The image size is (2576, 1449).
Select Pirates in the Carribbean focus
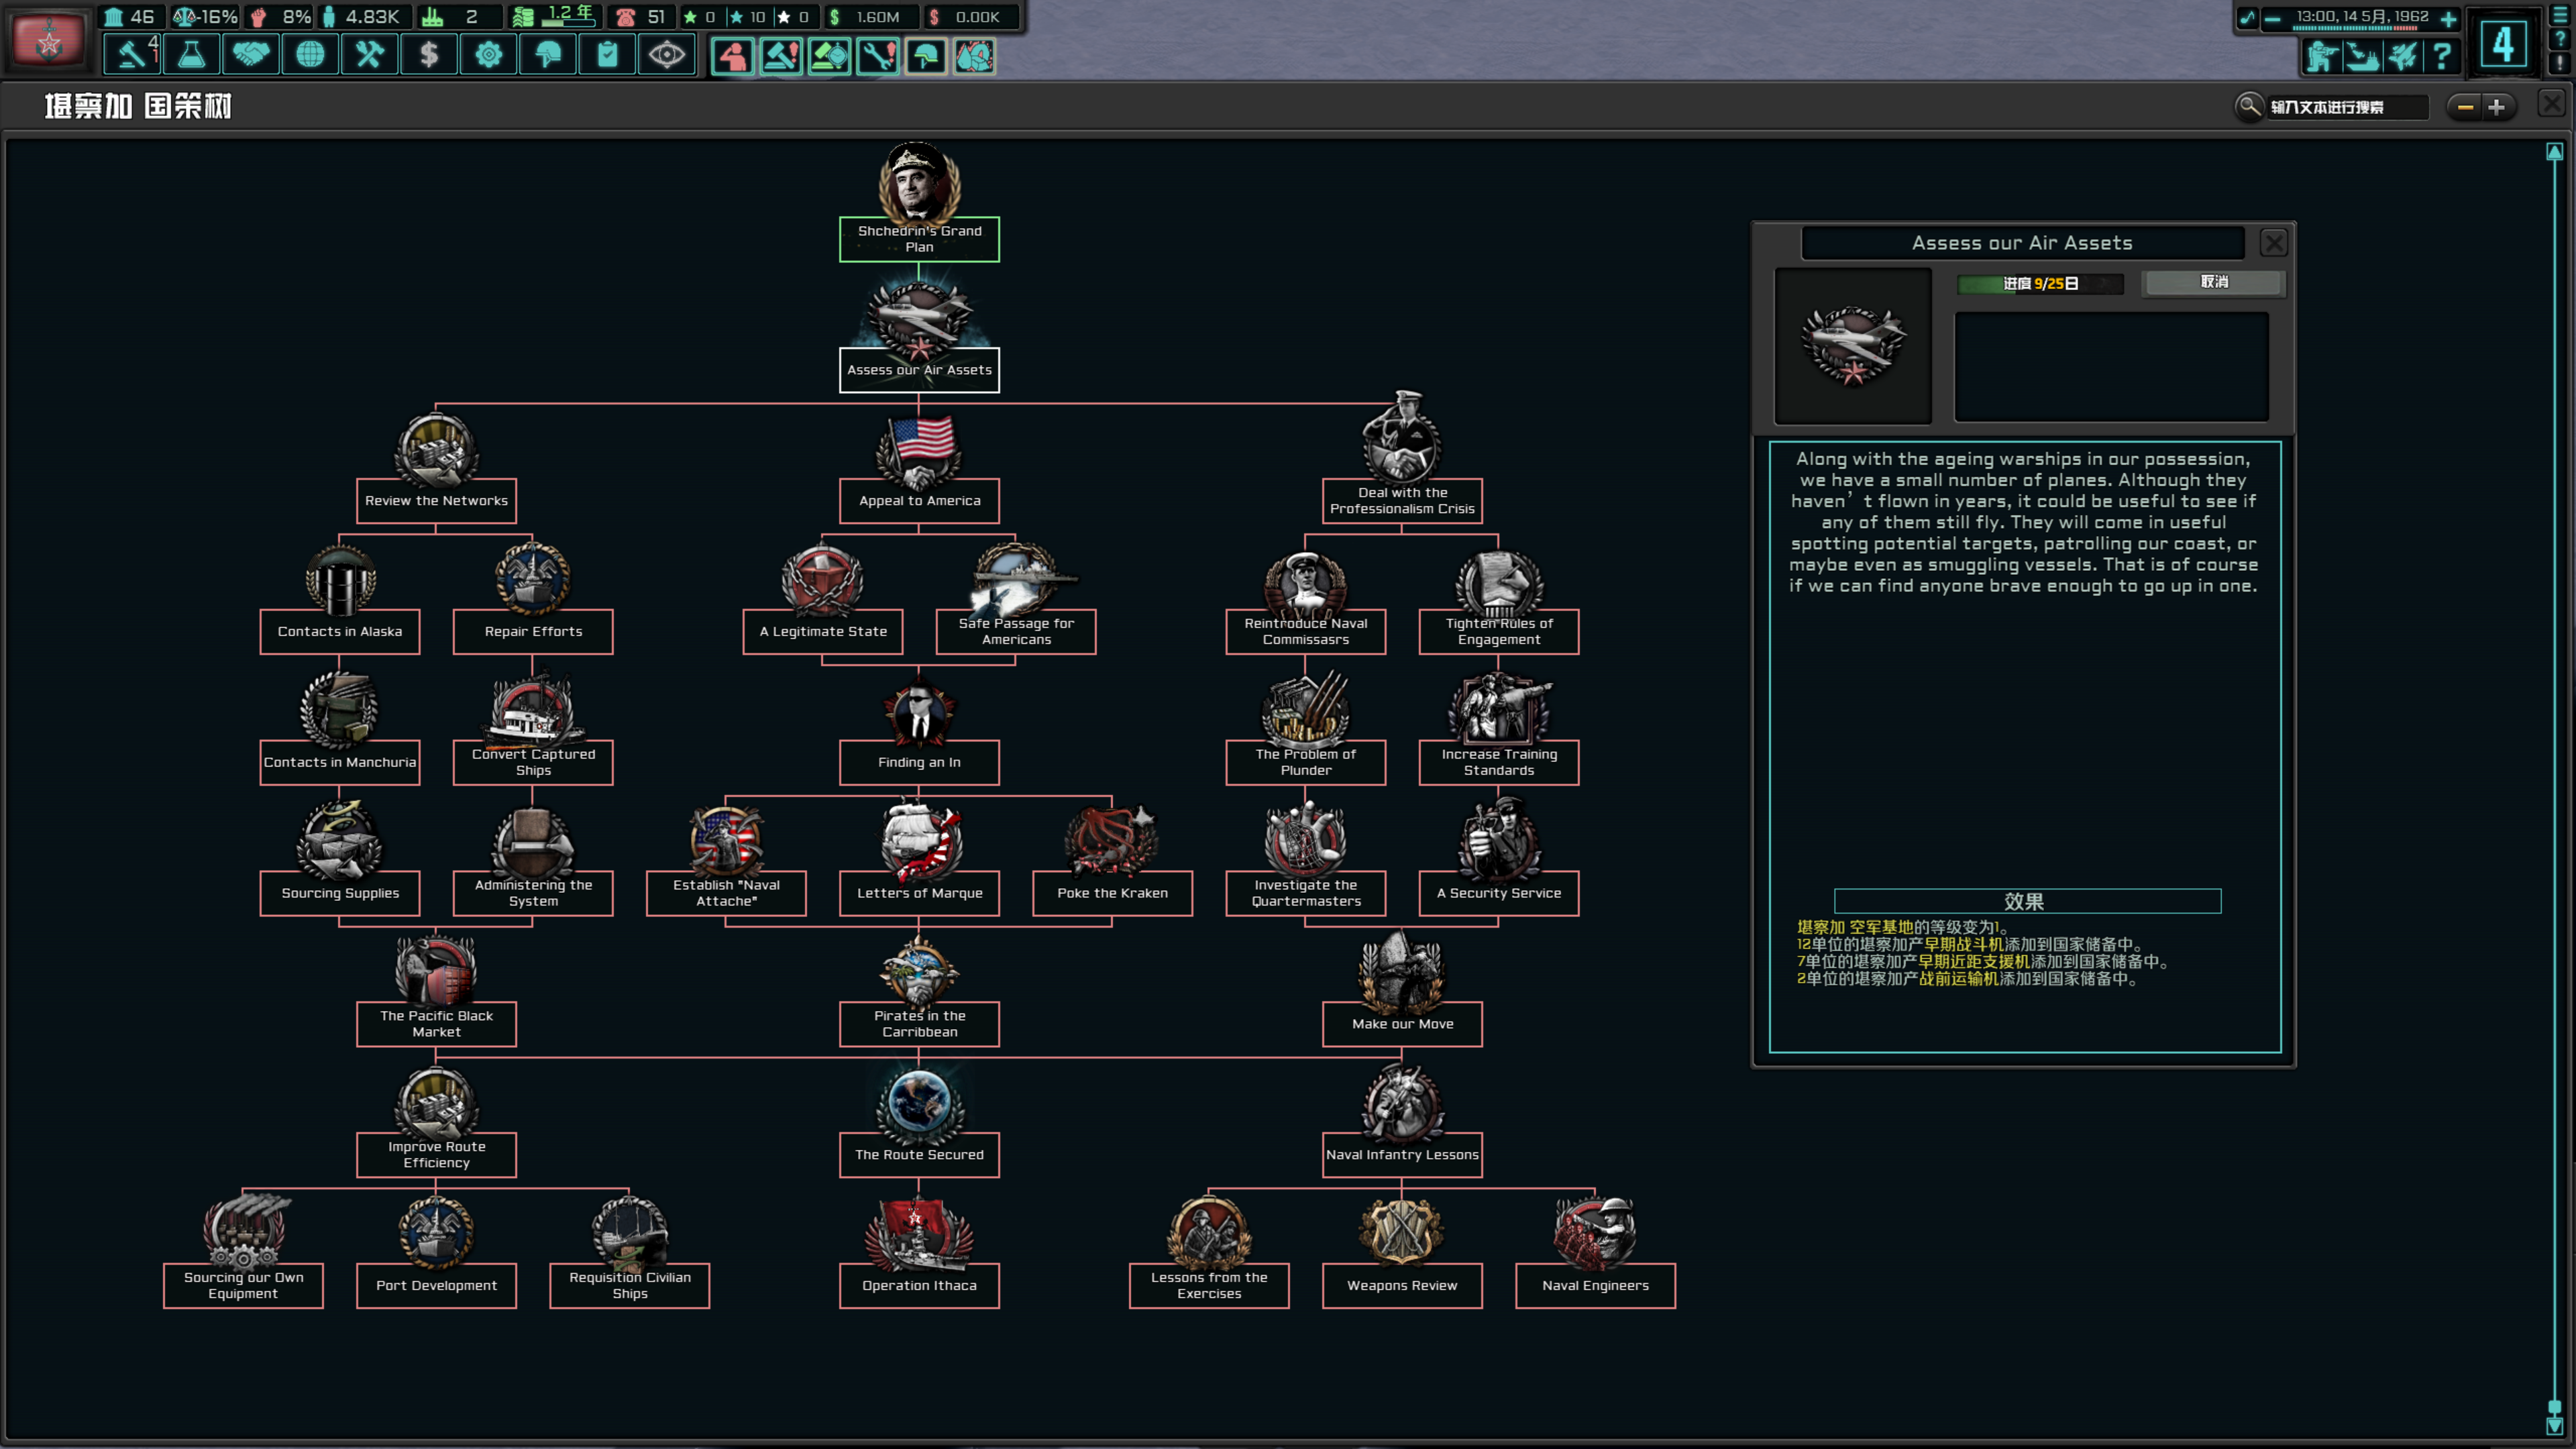click(x=919, y=1024)
